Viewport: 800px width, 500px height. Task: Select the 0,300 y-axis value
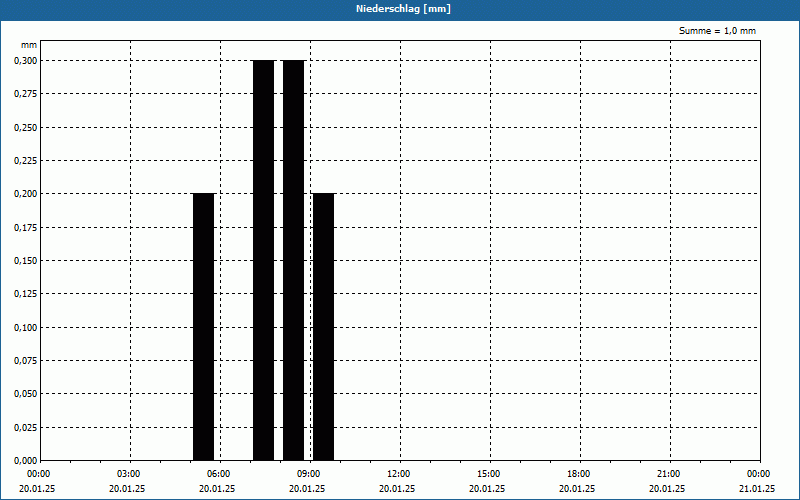[x=26, y=61]
